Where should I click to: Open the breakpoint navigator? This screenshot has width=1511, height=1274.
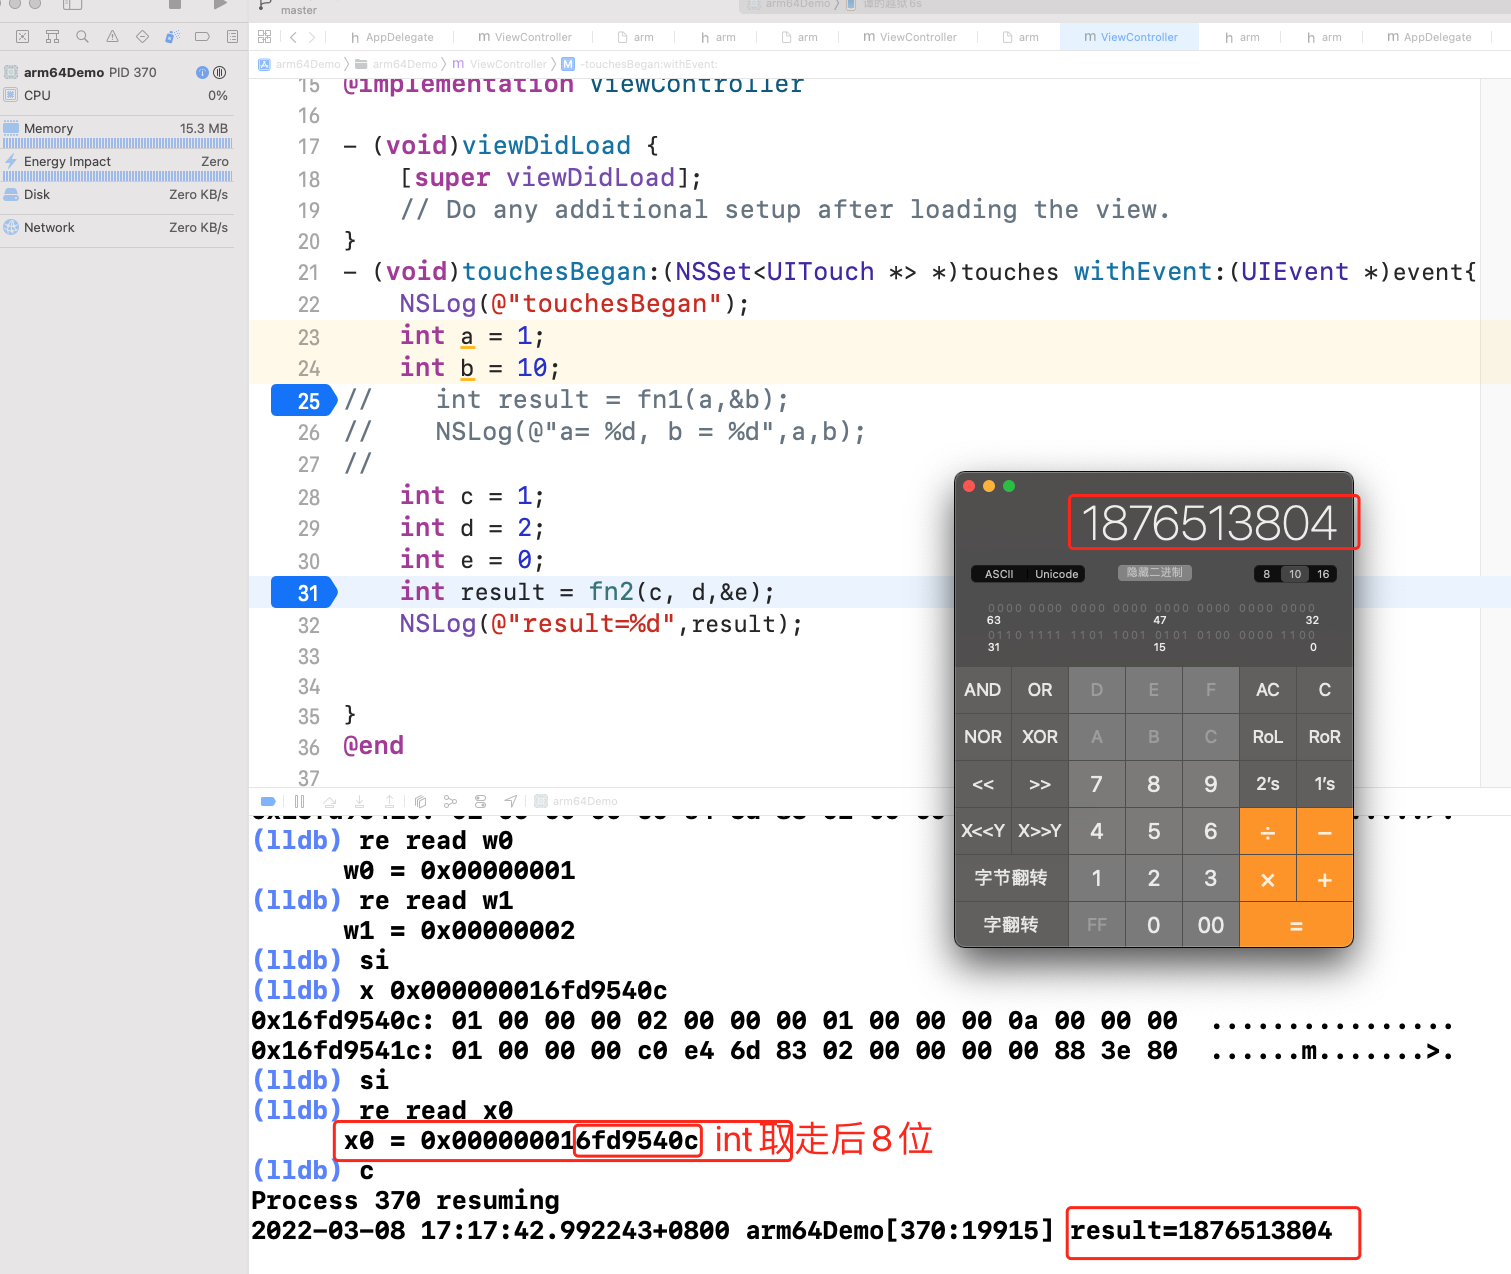tap(201, 37)
